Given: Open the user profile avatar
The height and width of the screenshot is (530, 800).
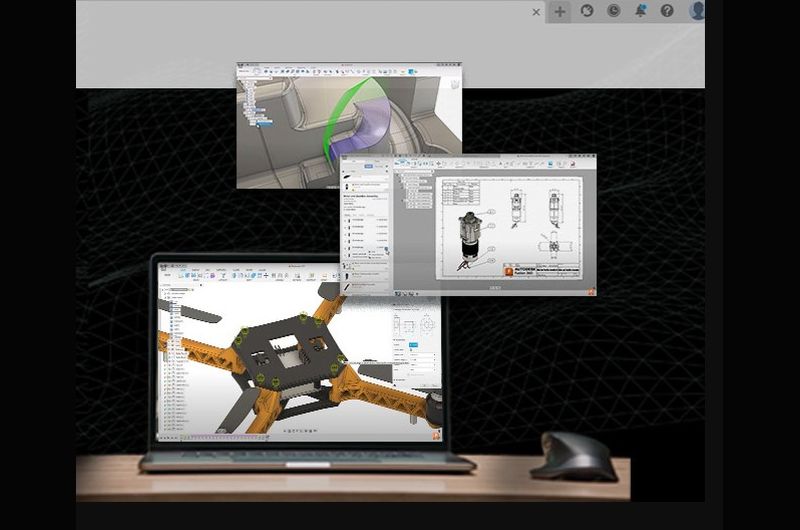Looking at the screenshot, I should (x=697, y=10).
